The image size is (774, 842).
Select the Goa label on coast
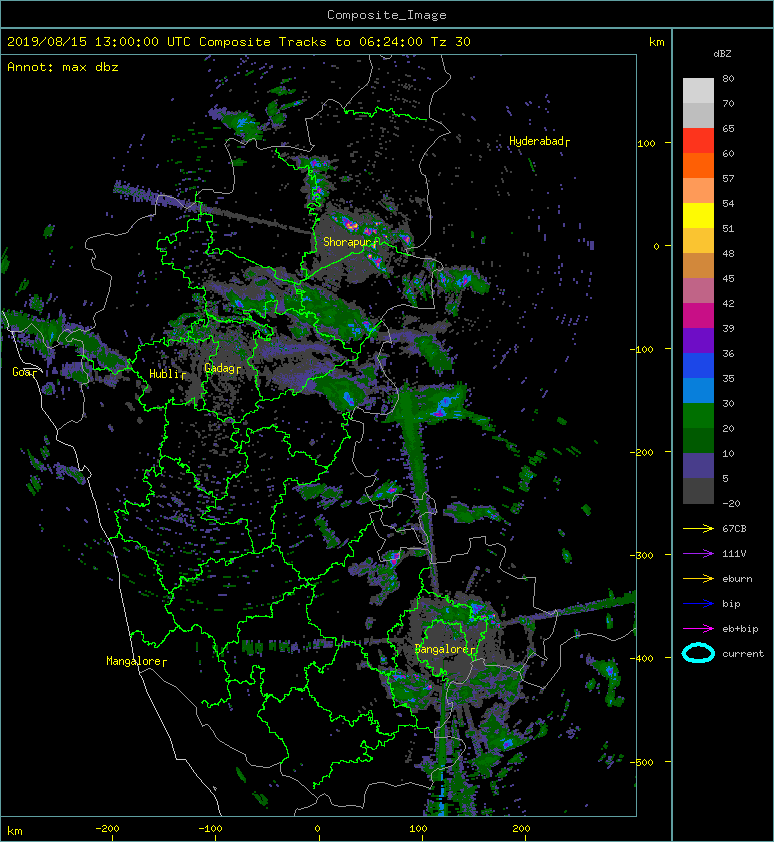tap(23, 372)
